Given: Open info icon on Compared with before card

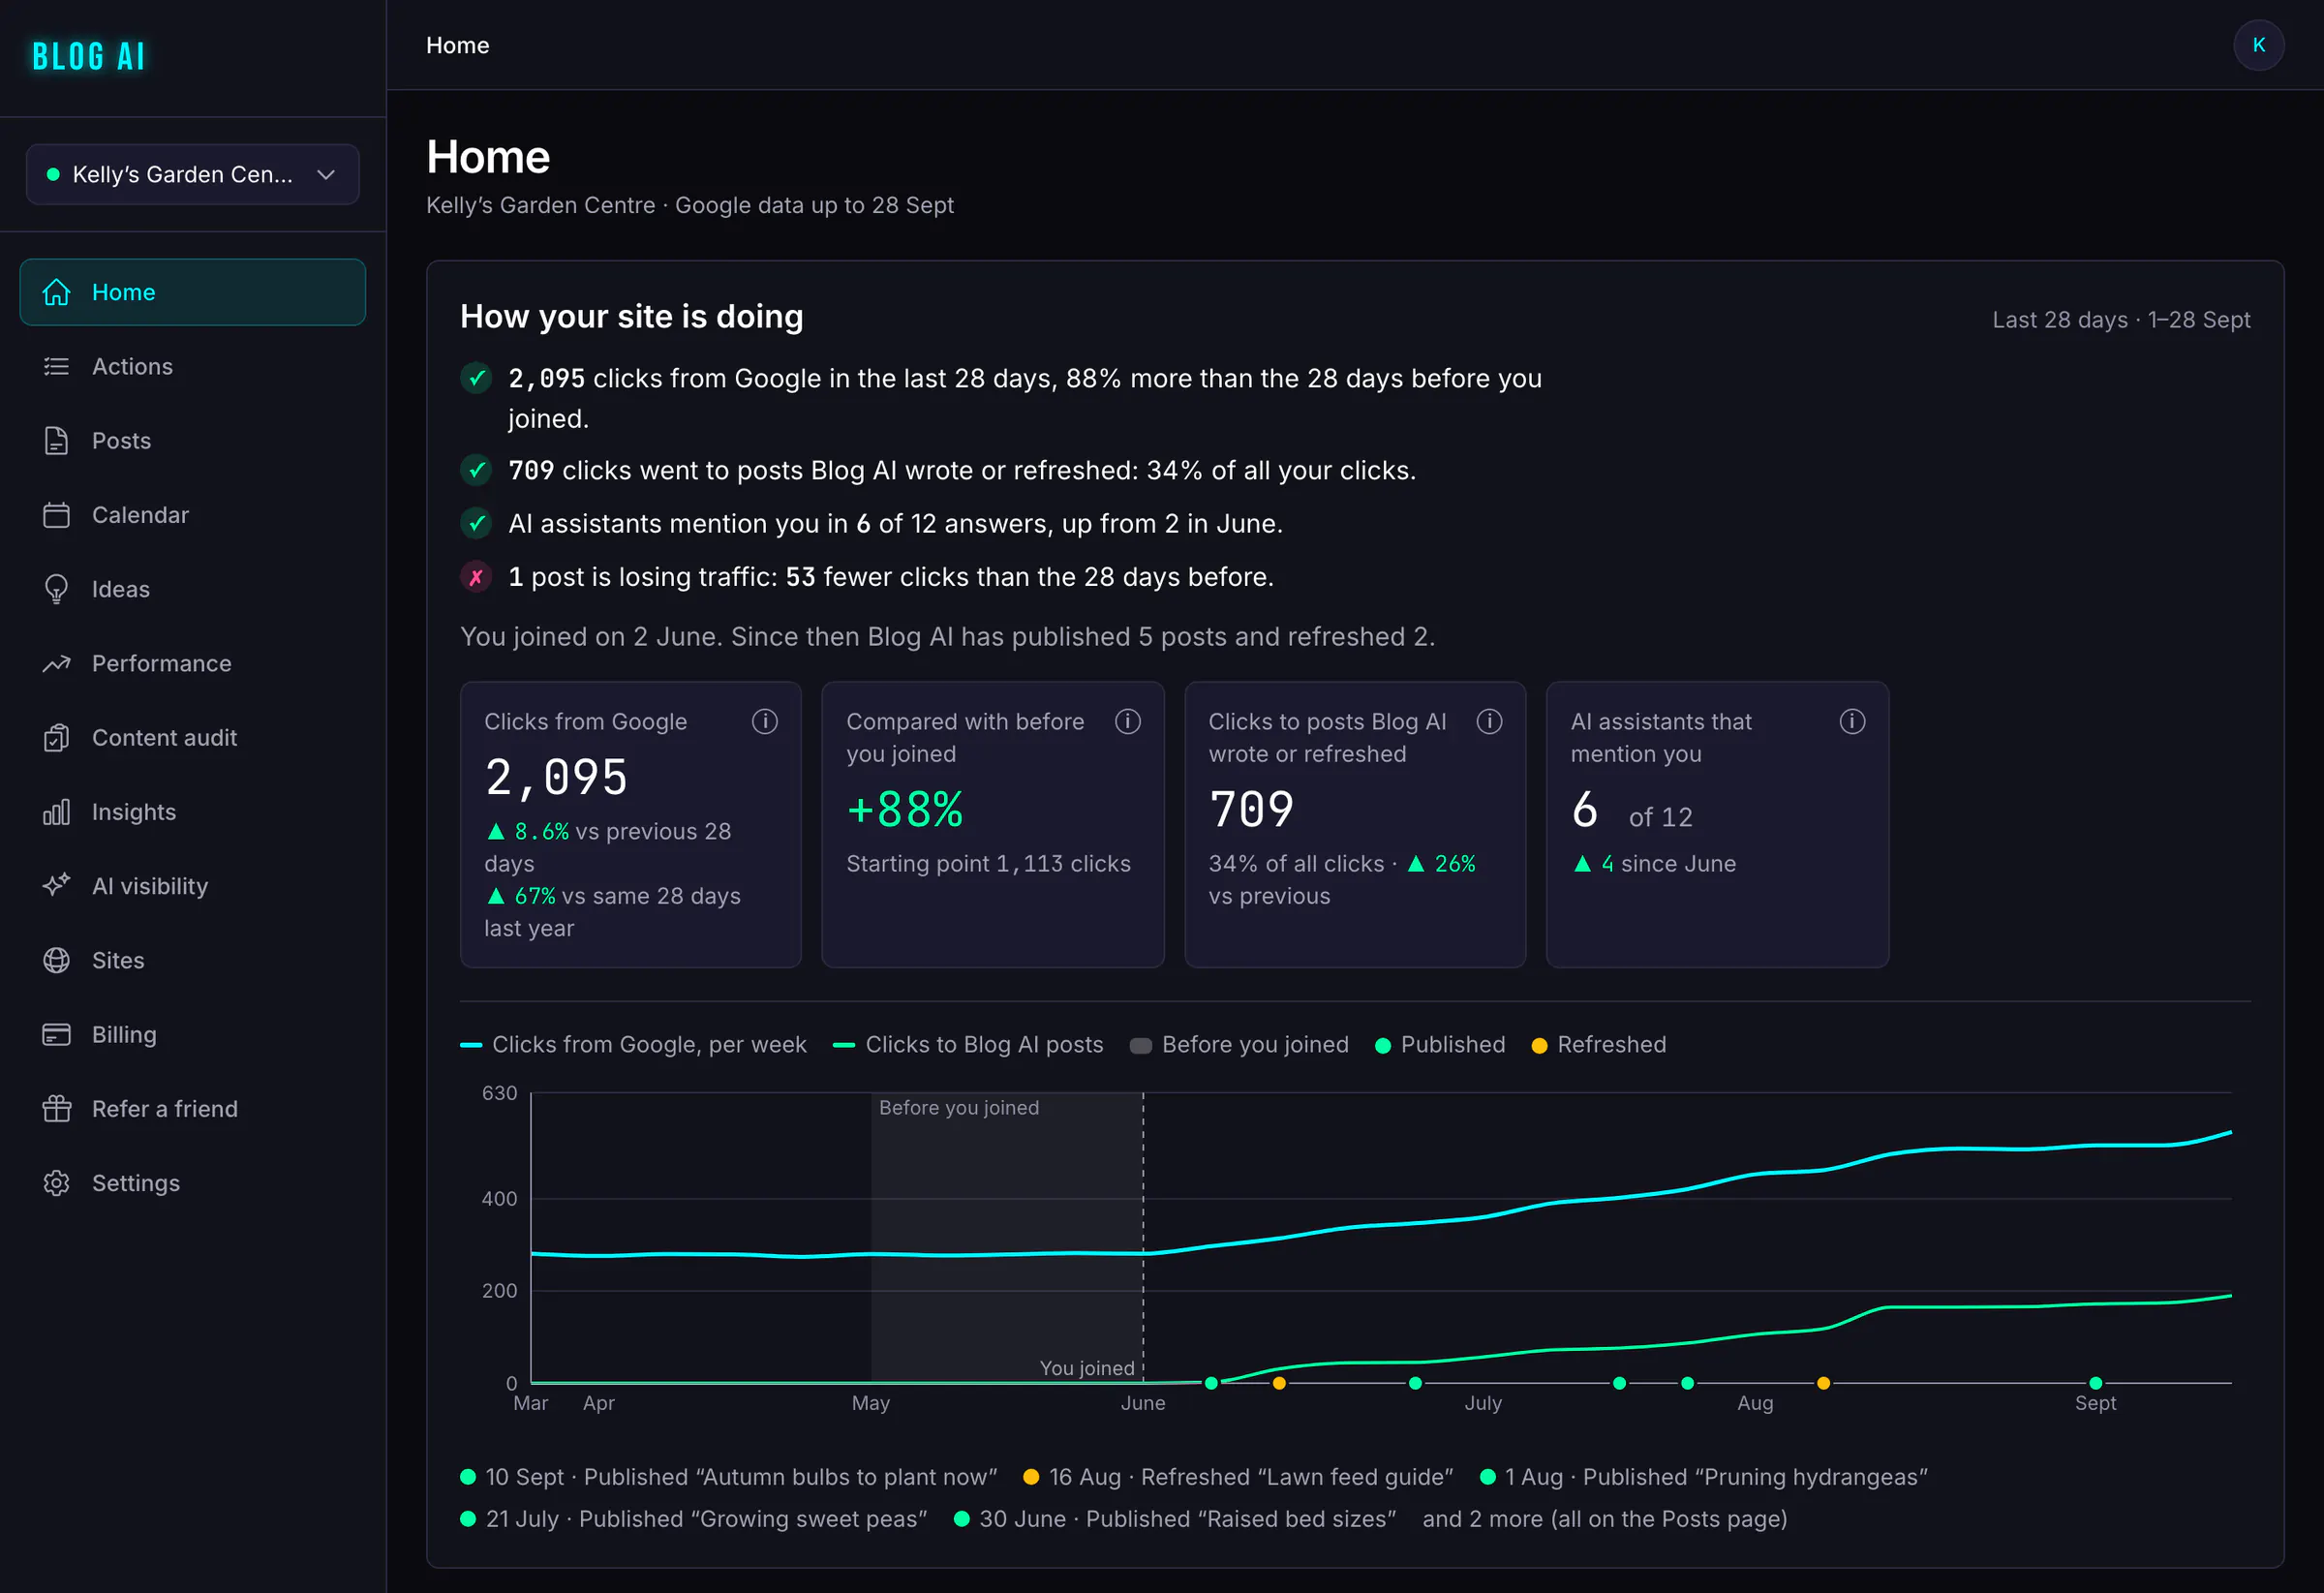Looking at the screenshot, I should (1128, 721).
